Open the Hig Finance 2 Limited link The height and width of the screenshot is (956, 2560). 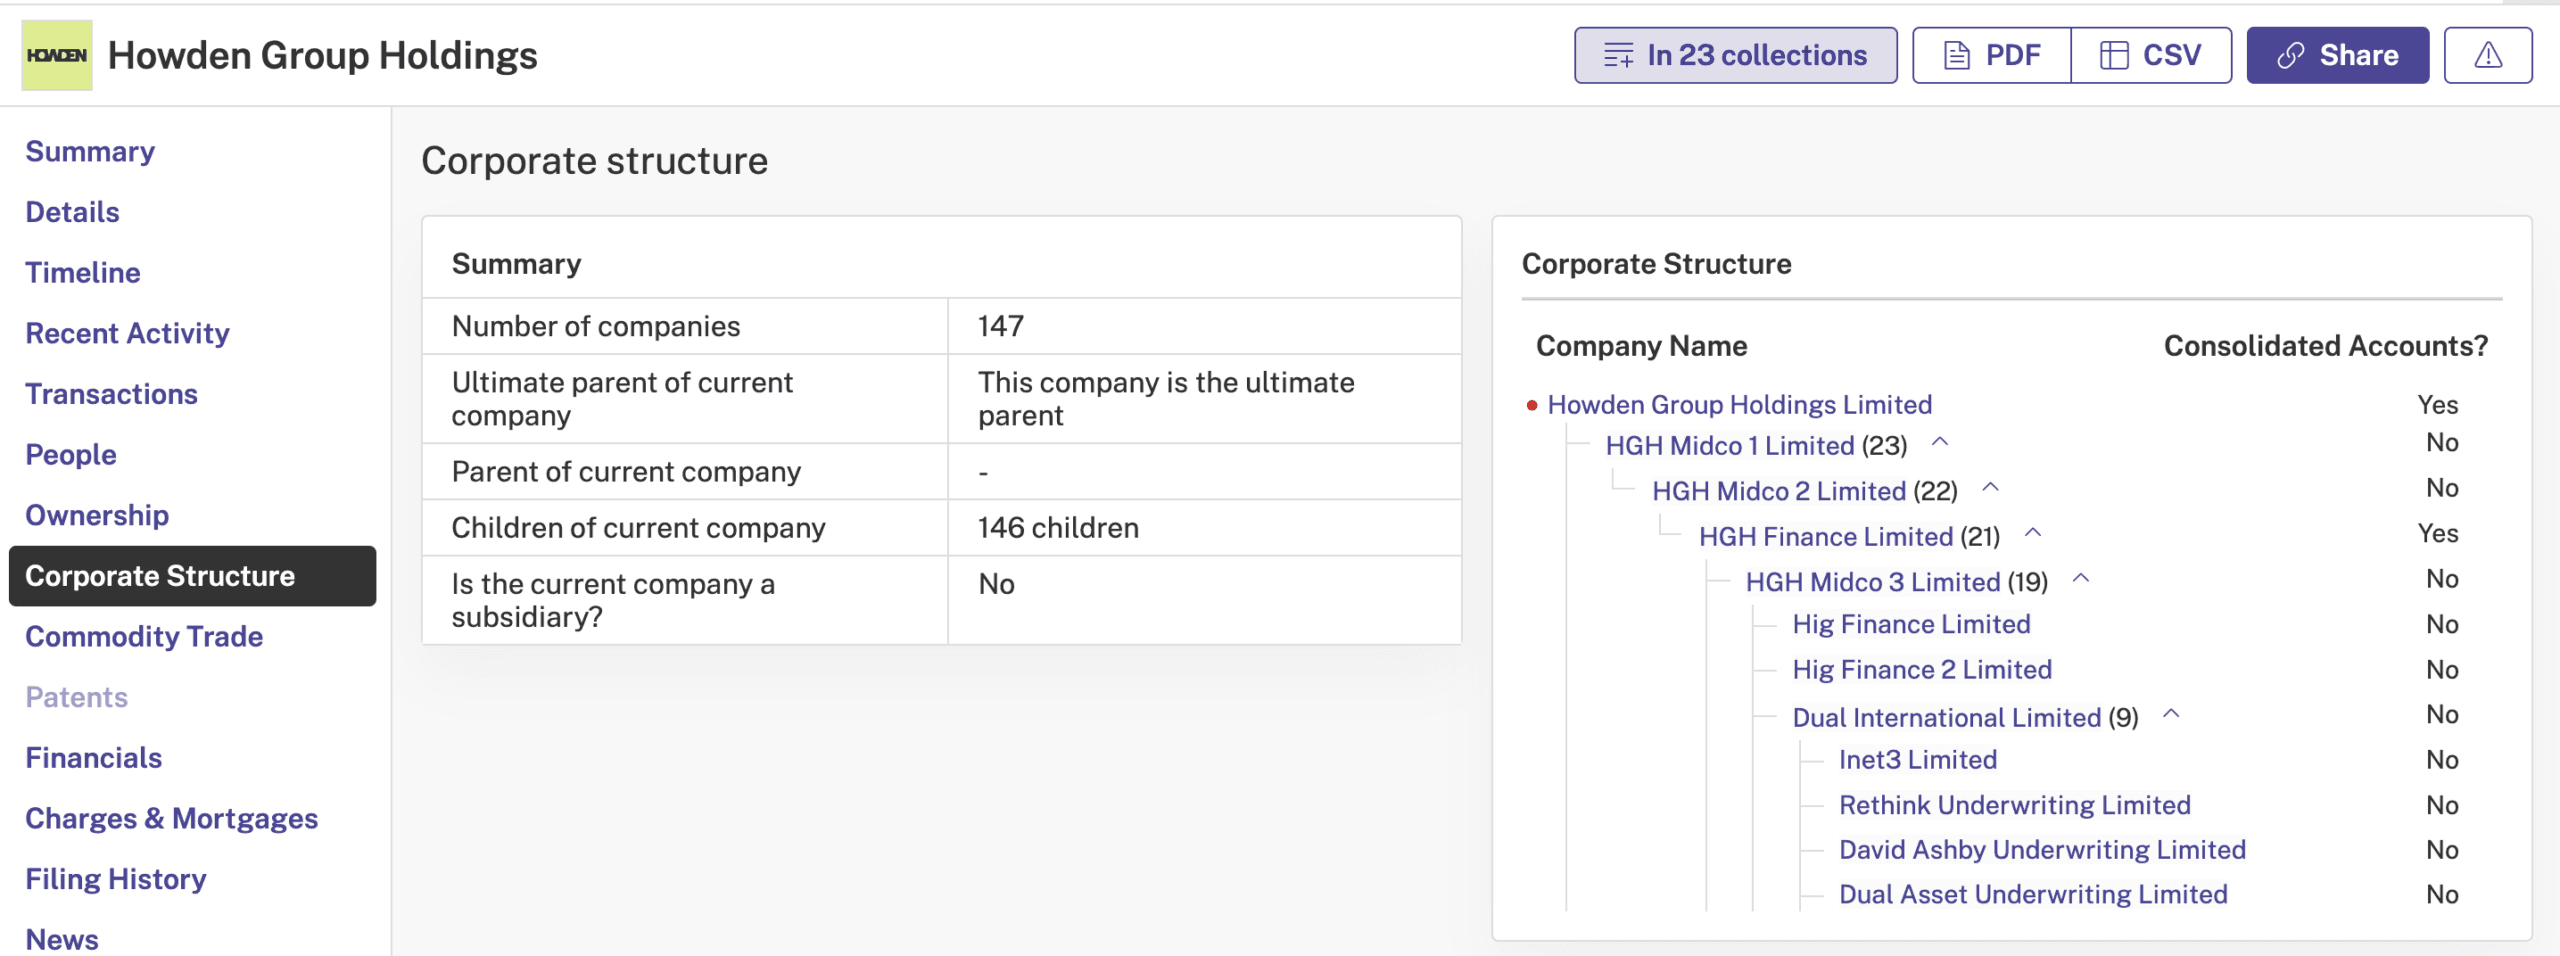[1921, 669]
